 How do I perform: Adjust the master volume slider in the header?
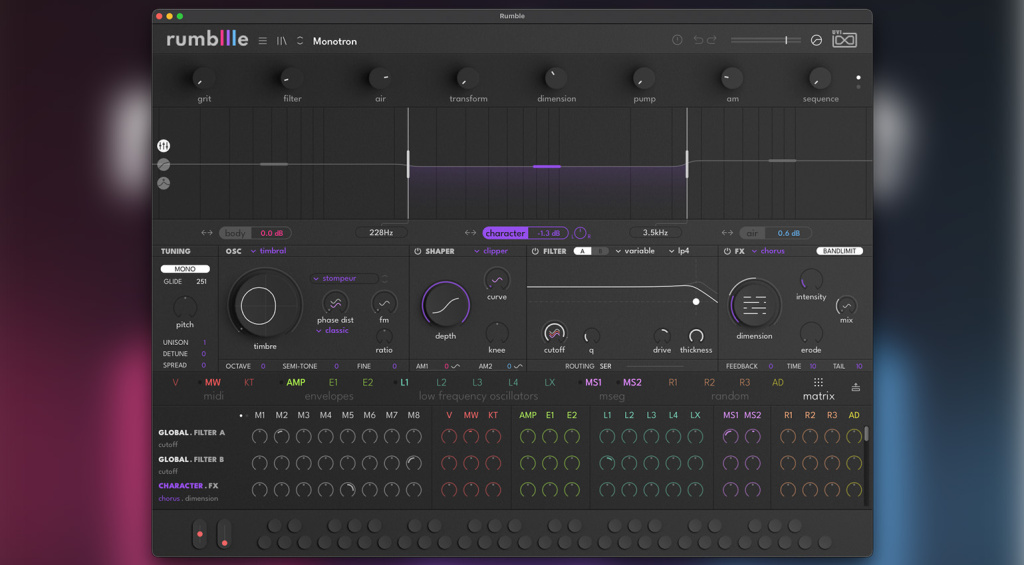[x=765, y=40]
